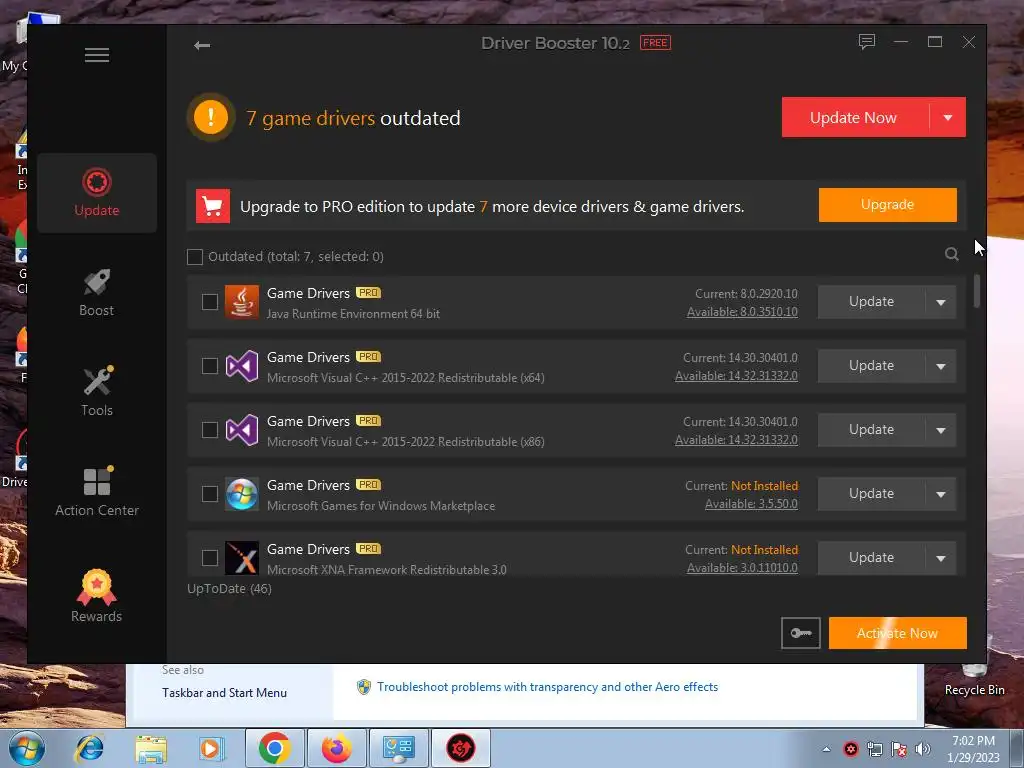
Task: Open the volume speaker tray icon
Action: tap(922, 749)
